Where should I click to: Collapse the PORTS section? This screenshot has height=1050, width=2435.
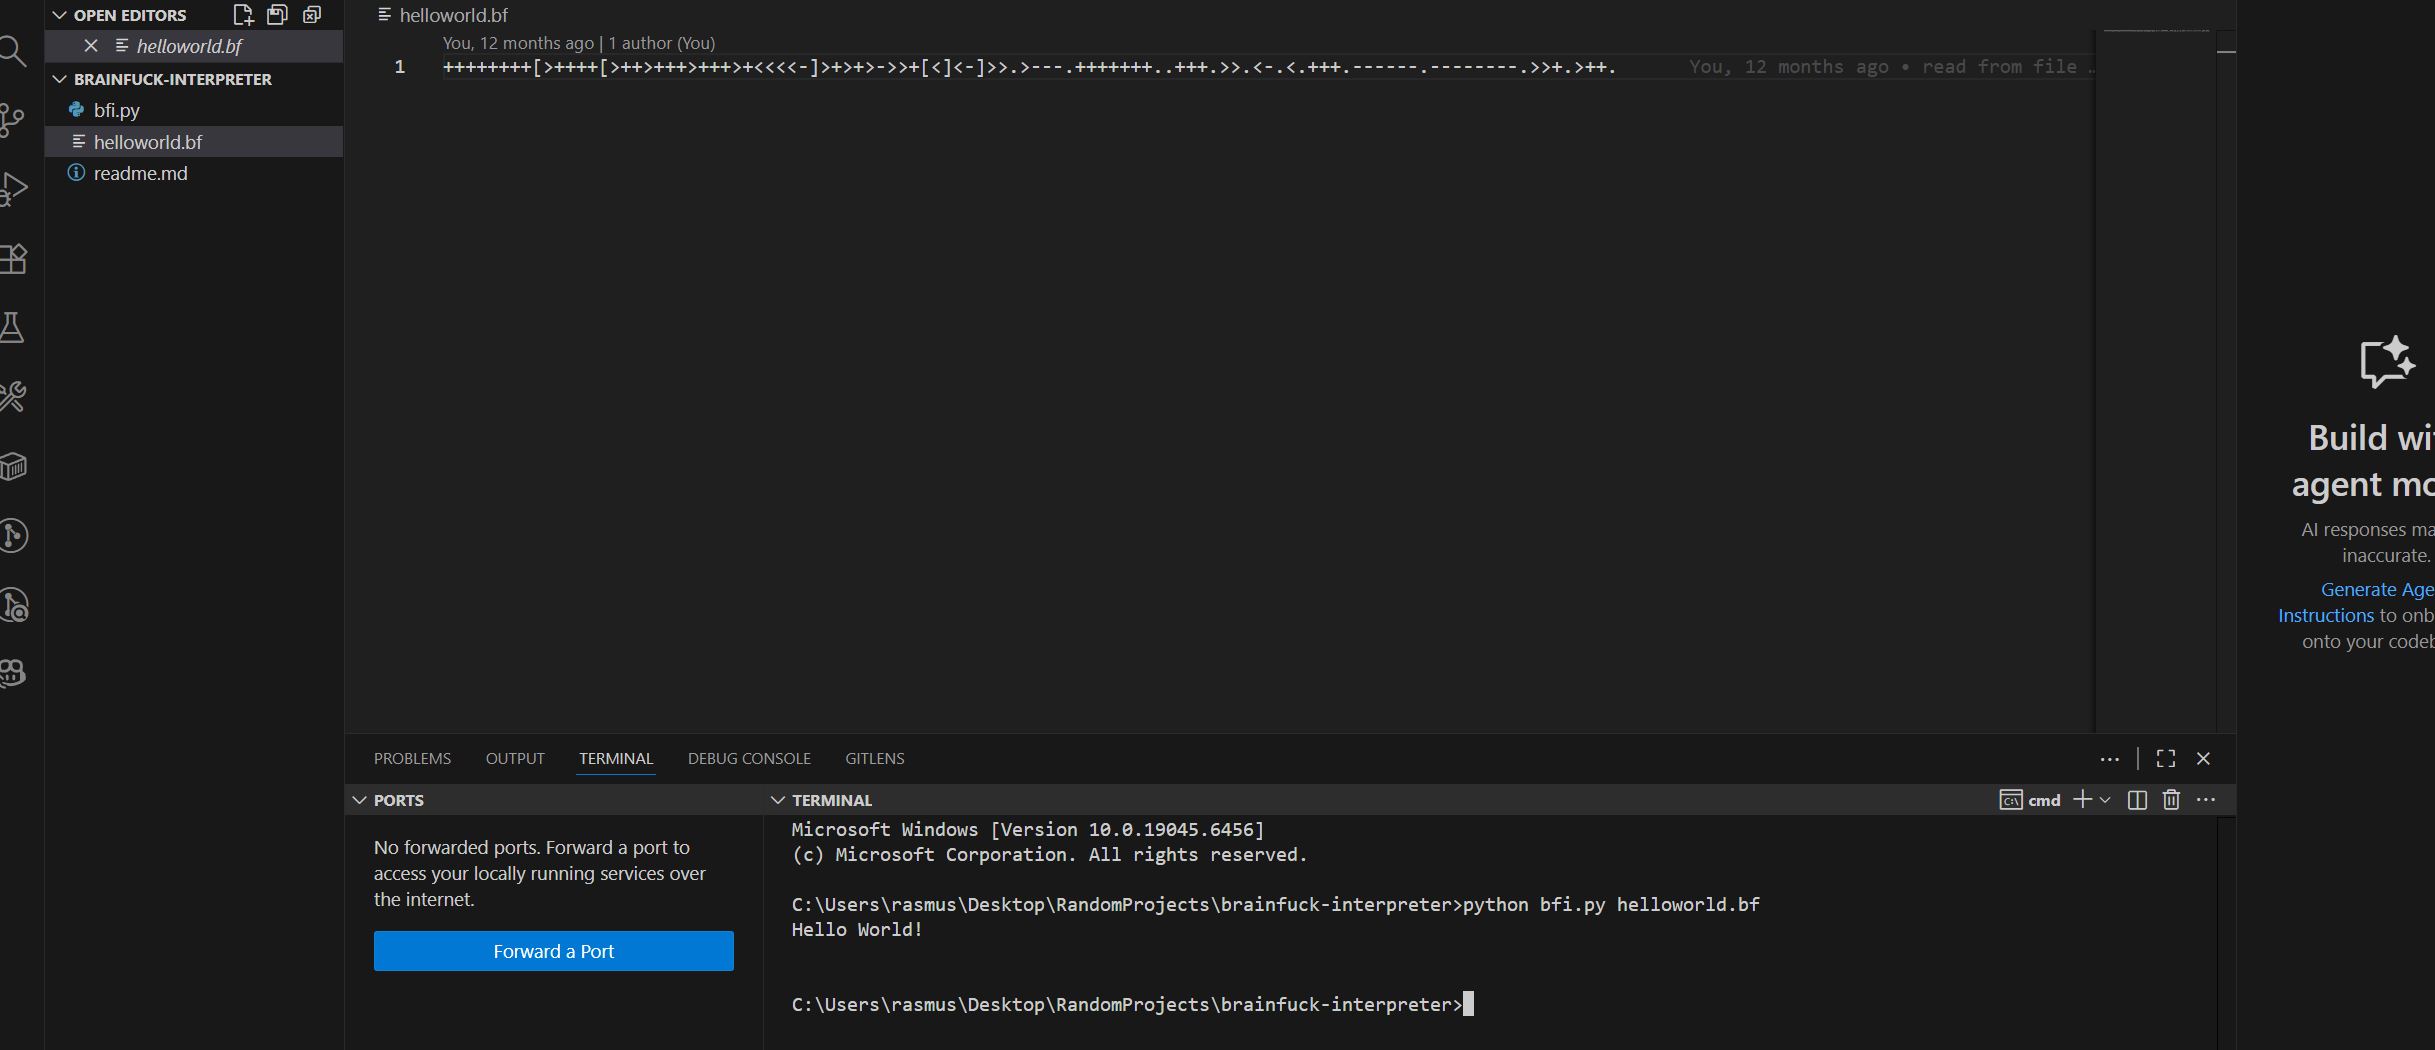(x=359, y=800)
